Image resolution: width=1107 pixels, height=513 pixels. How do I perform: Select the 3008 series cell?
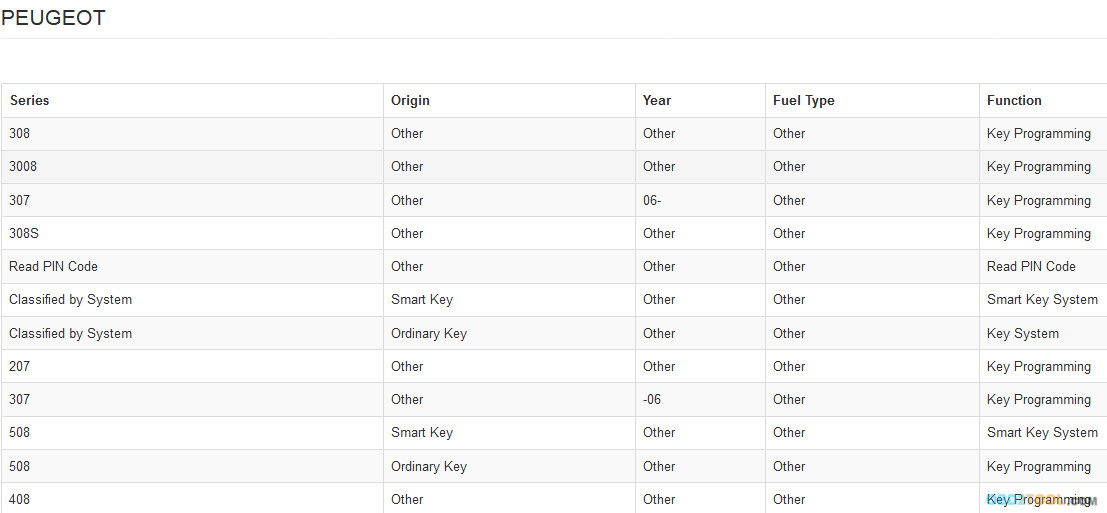(x=192, y=167)
